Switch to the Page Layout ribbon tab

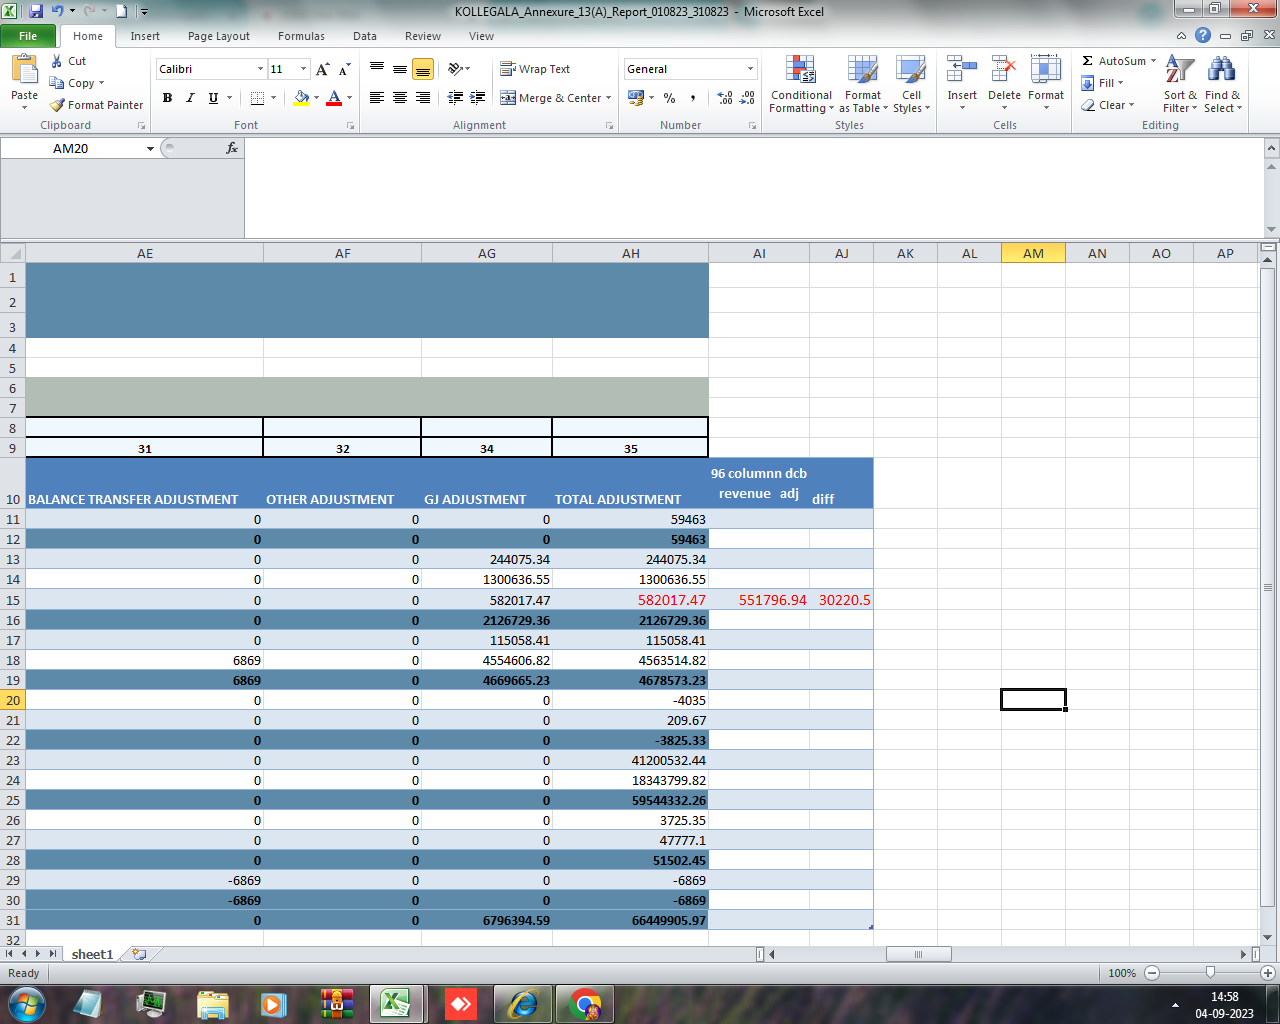[218, 36]
